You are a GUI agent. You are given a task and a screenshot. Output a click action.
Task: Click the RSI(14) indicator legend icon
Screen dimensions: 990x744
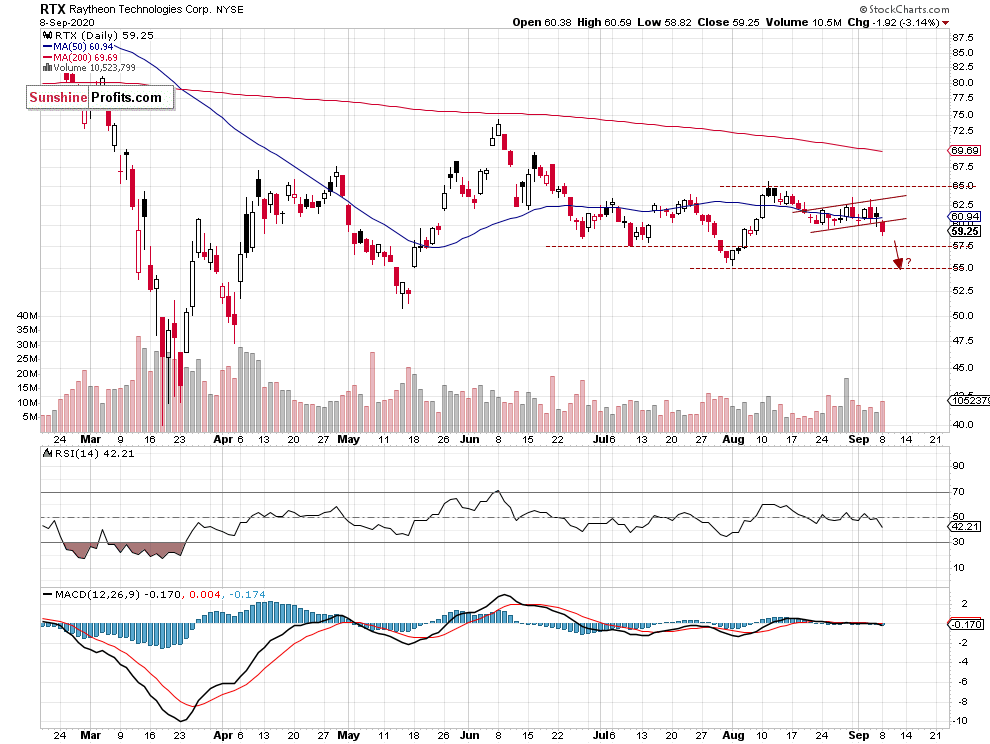(47, 453)
